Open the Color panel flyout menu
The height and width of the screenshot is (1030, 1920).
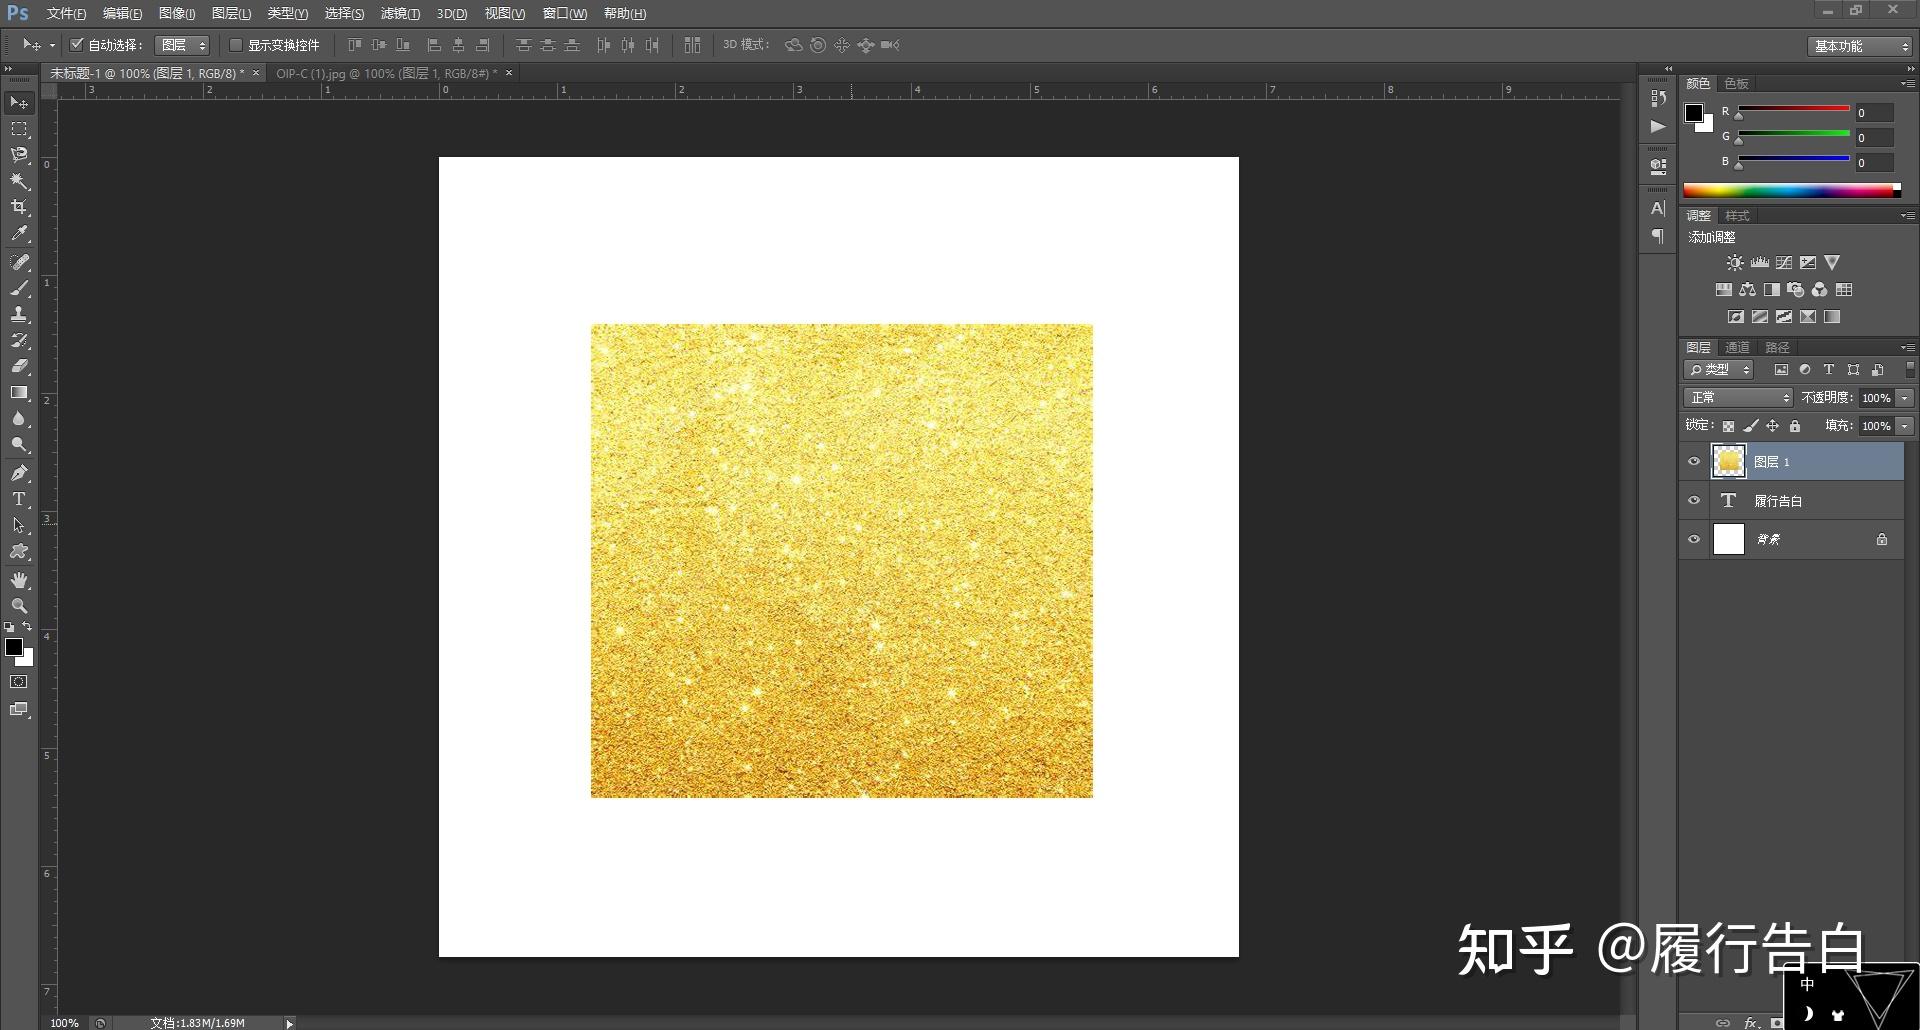[1907, 83]
